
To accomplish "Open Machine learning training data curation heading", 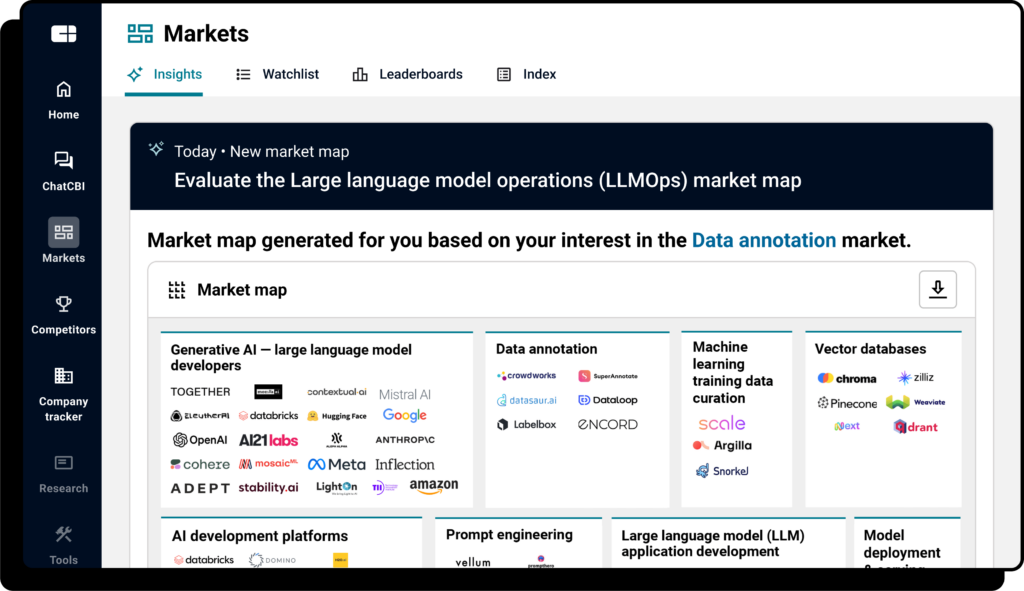I will [733, 372].
